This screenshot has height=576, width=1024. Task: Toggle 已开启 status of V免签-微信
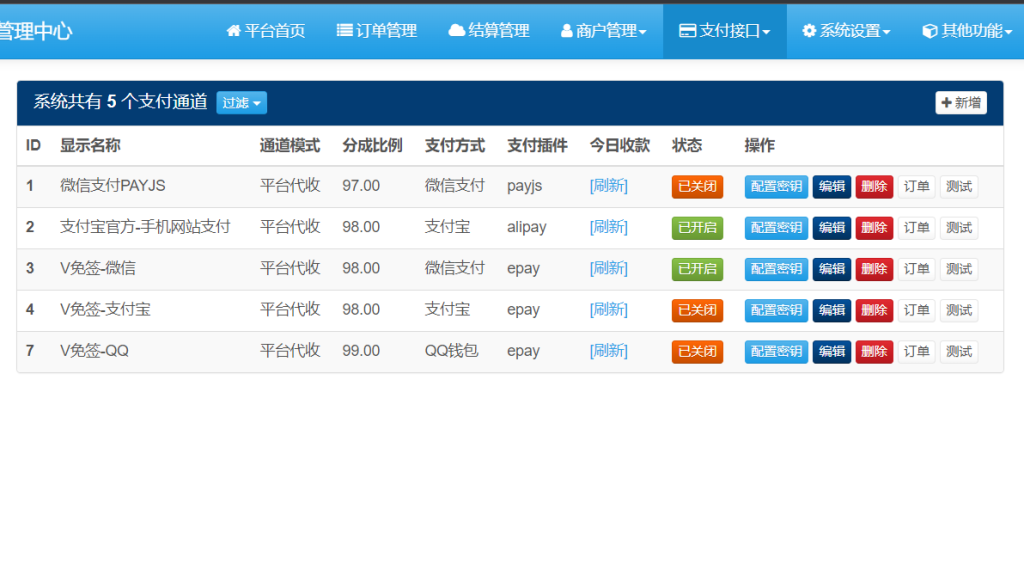(697, 269)
